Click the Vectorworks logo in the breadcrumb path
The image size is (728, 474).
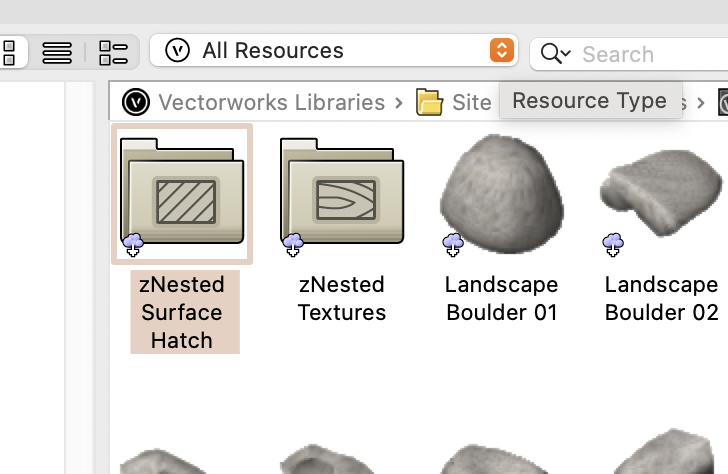point(135,102)
